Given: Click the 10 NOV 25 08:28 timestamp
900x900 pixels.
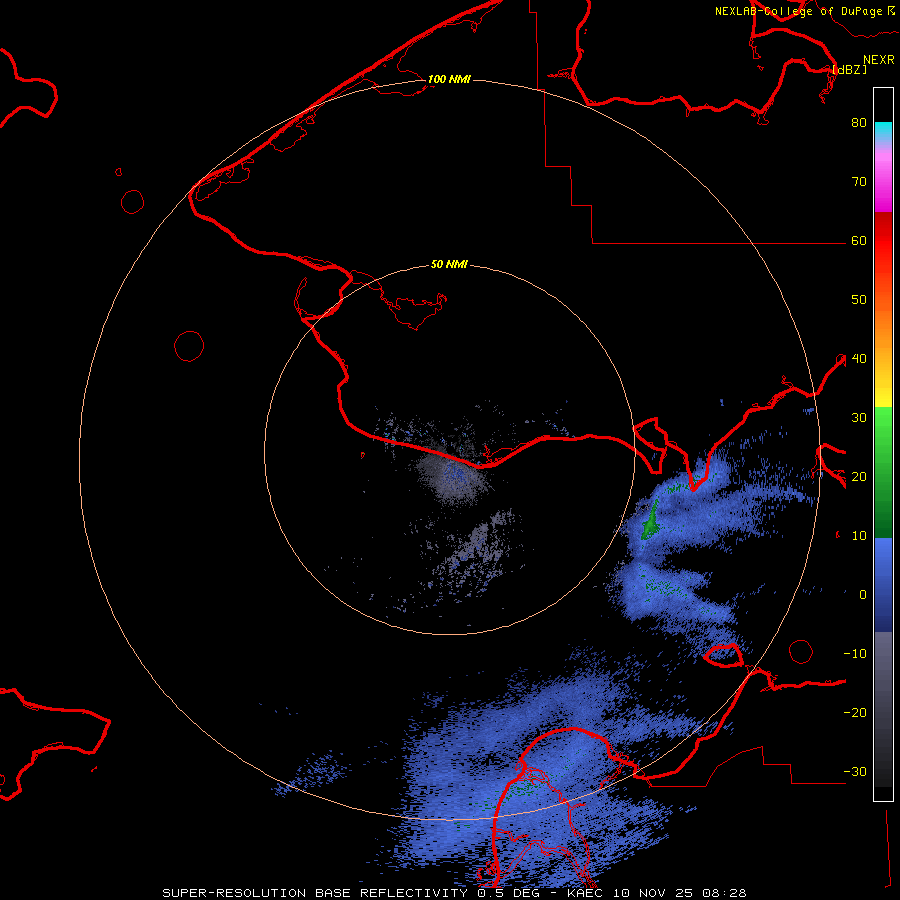Looking at the screenshot, I should click(x=680, y=893).
